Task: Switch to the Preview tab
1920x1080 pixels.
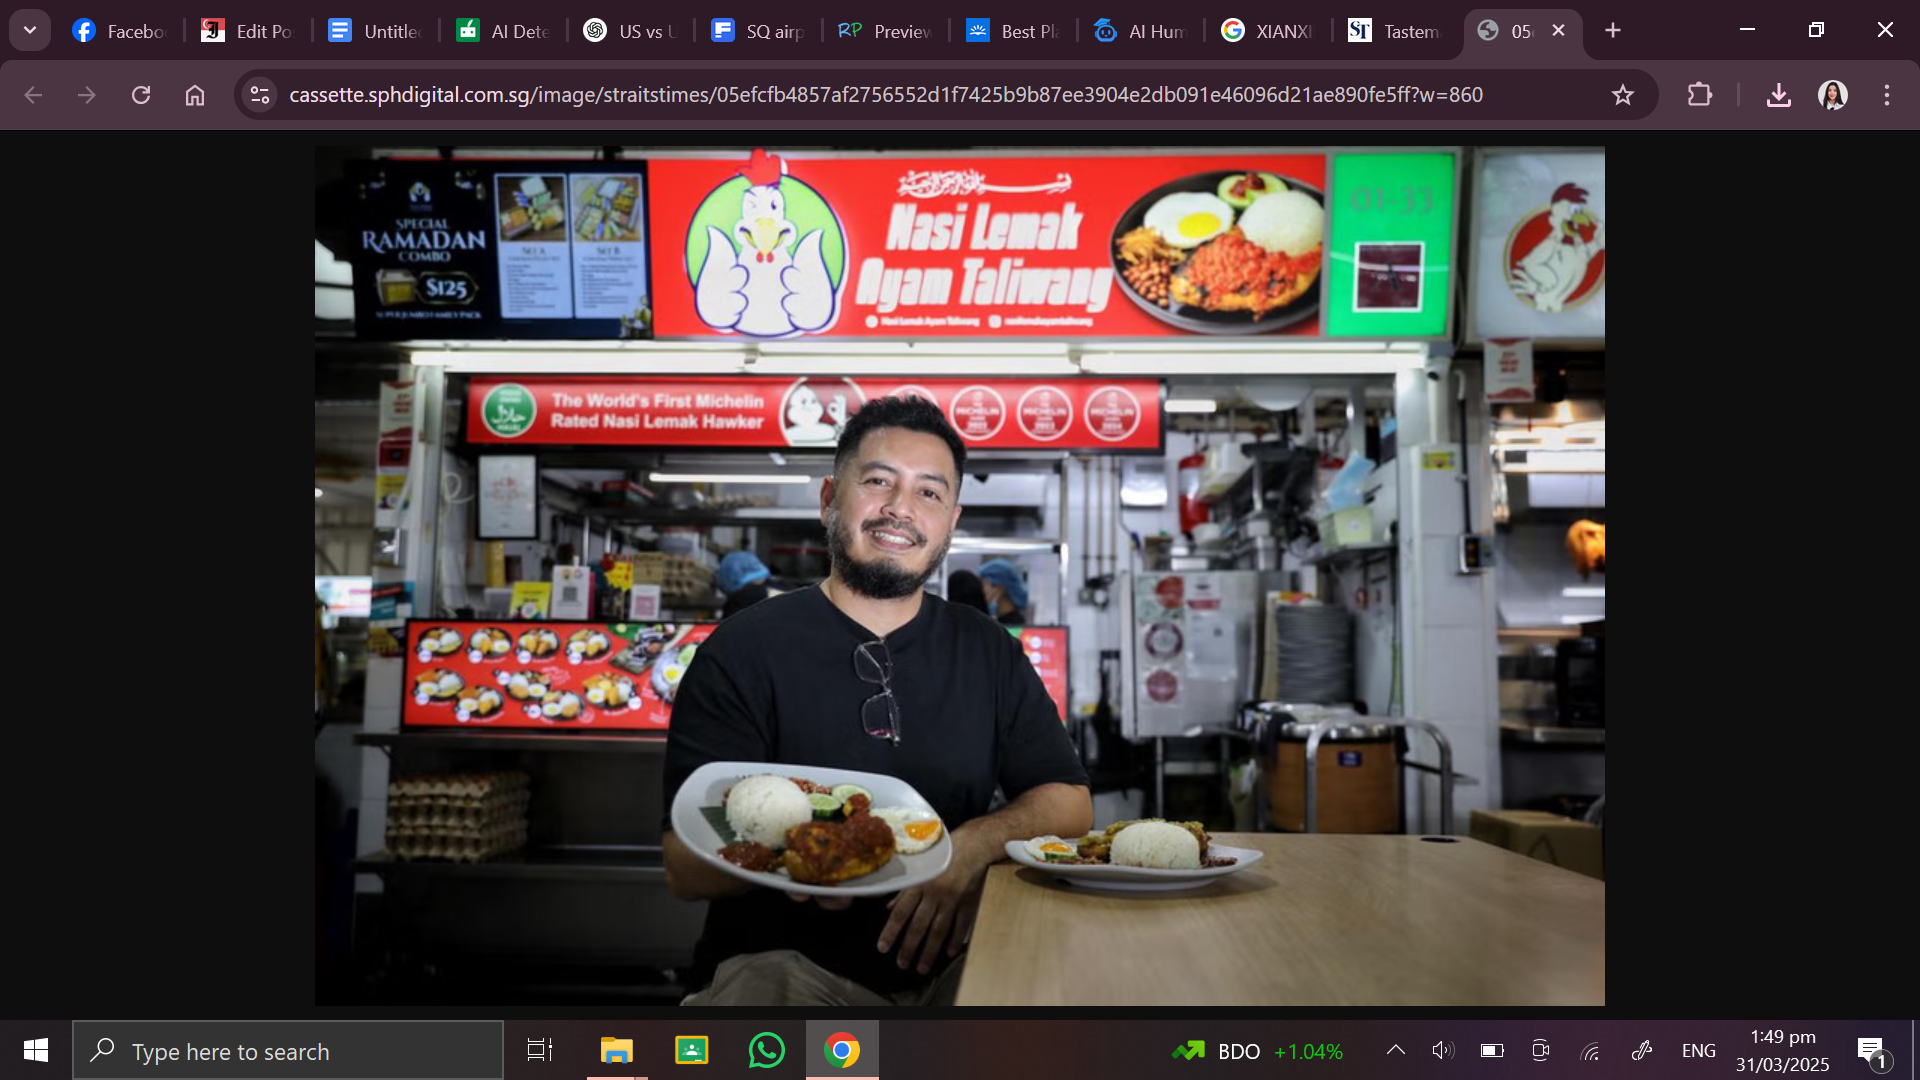Action: 885,31
